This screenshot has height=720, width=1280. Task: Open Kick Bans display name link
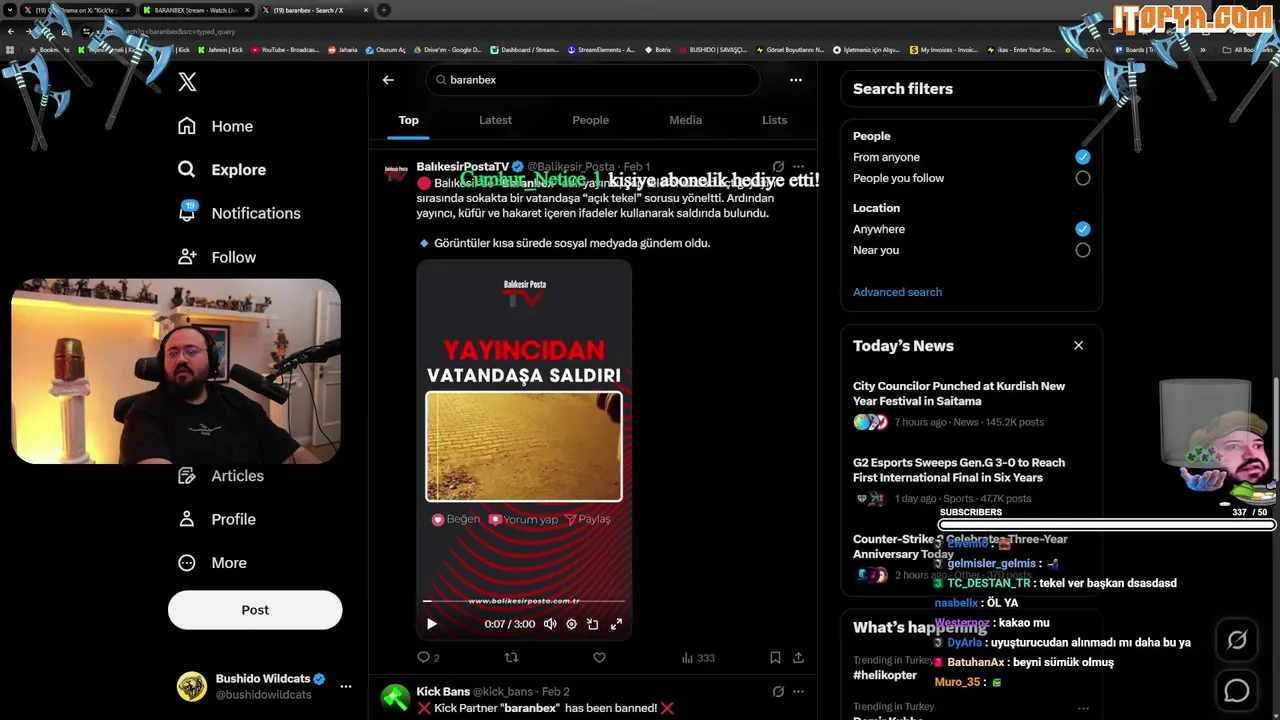tap(443, 691)
